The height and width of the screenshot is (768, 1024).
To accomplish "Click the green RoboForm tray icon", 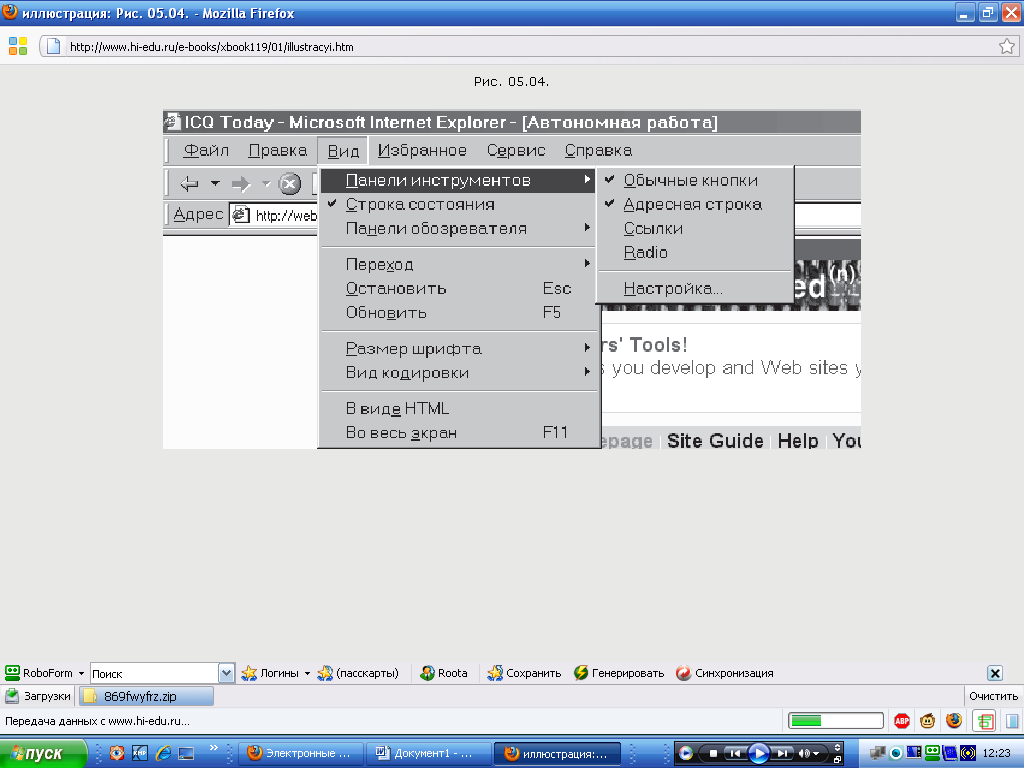I will point(932,752).
